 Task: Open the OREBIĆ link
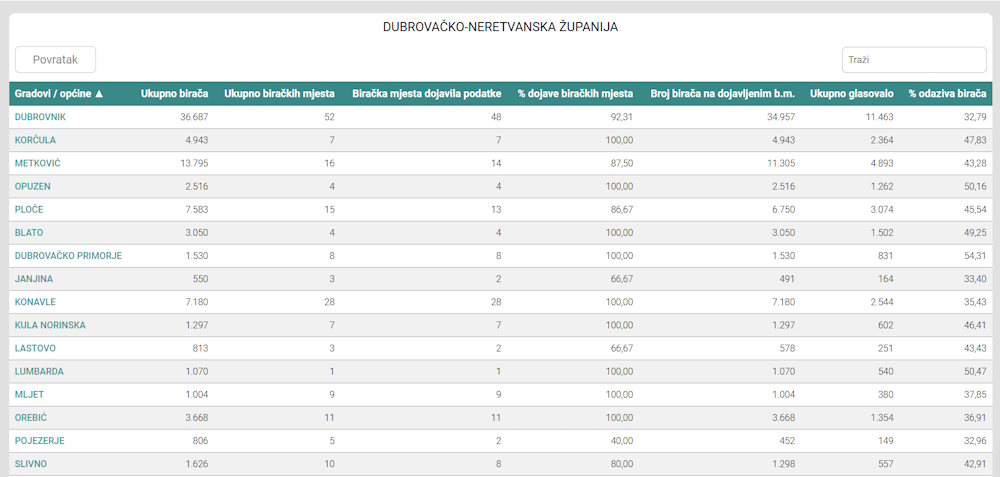[x=31, y=418]
